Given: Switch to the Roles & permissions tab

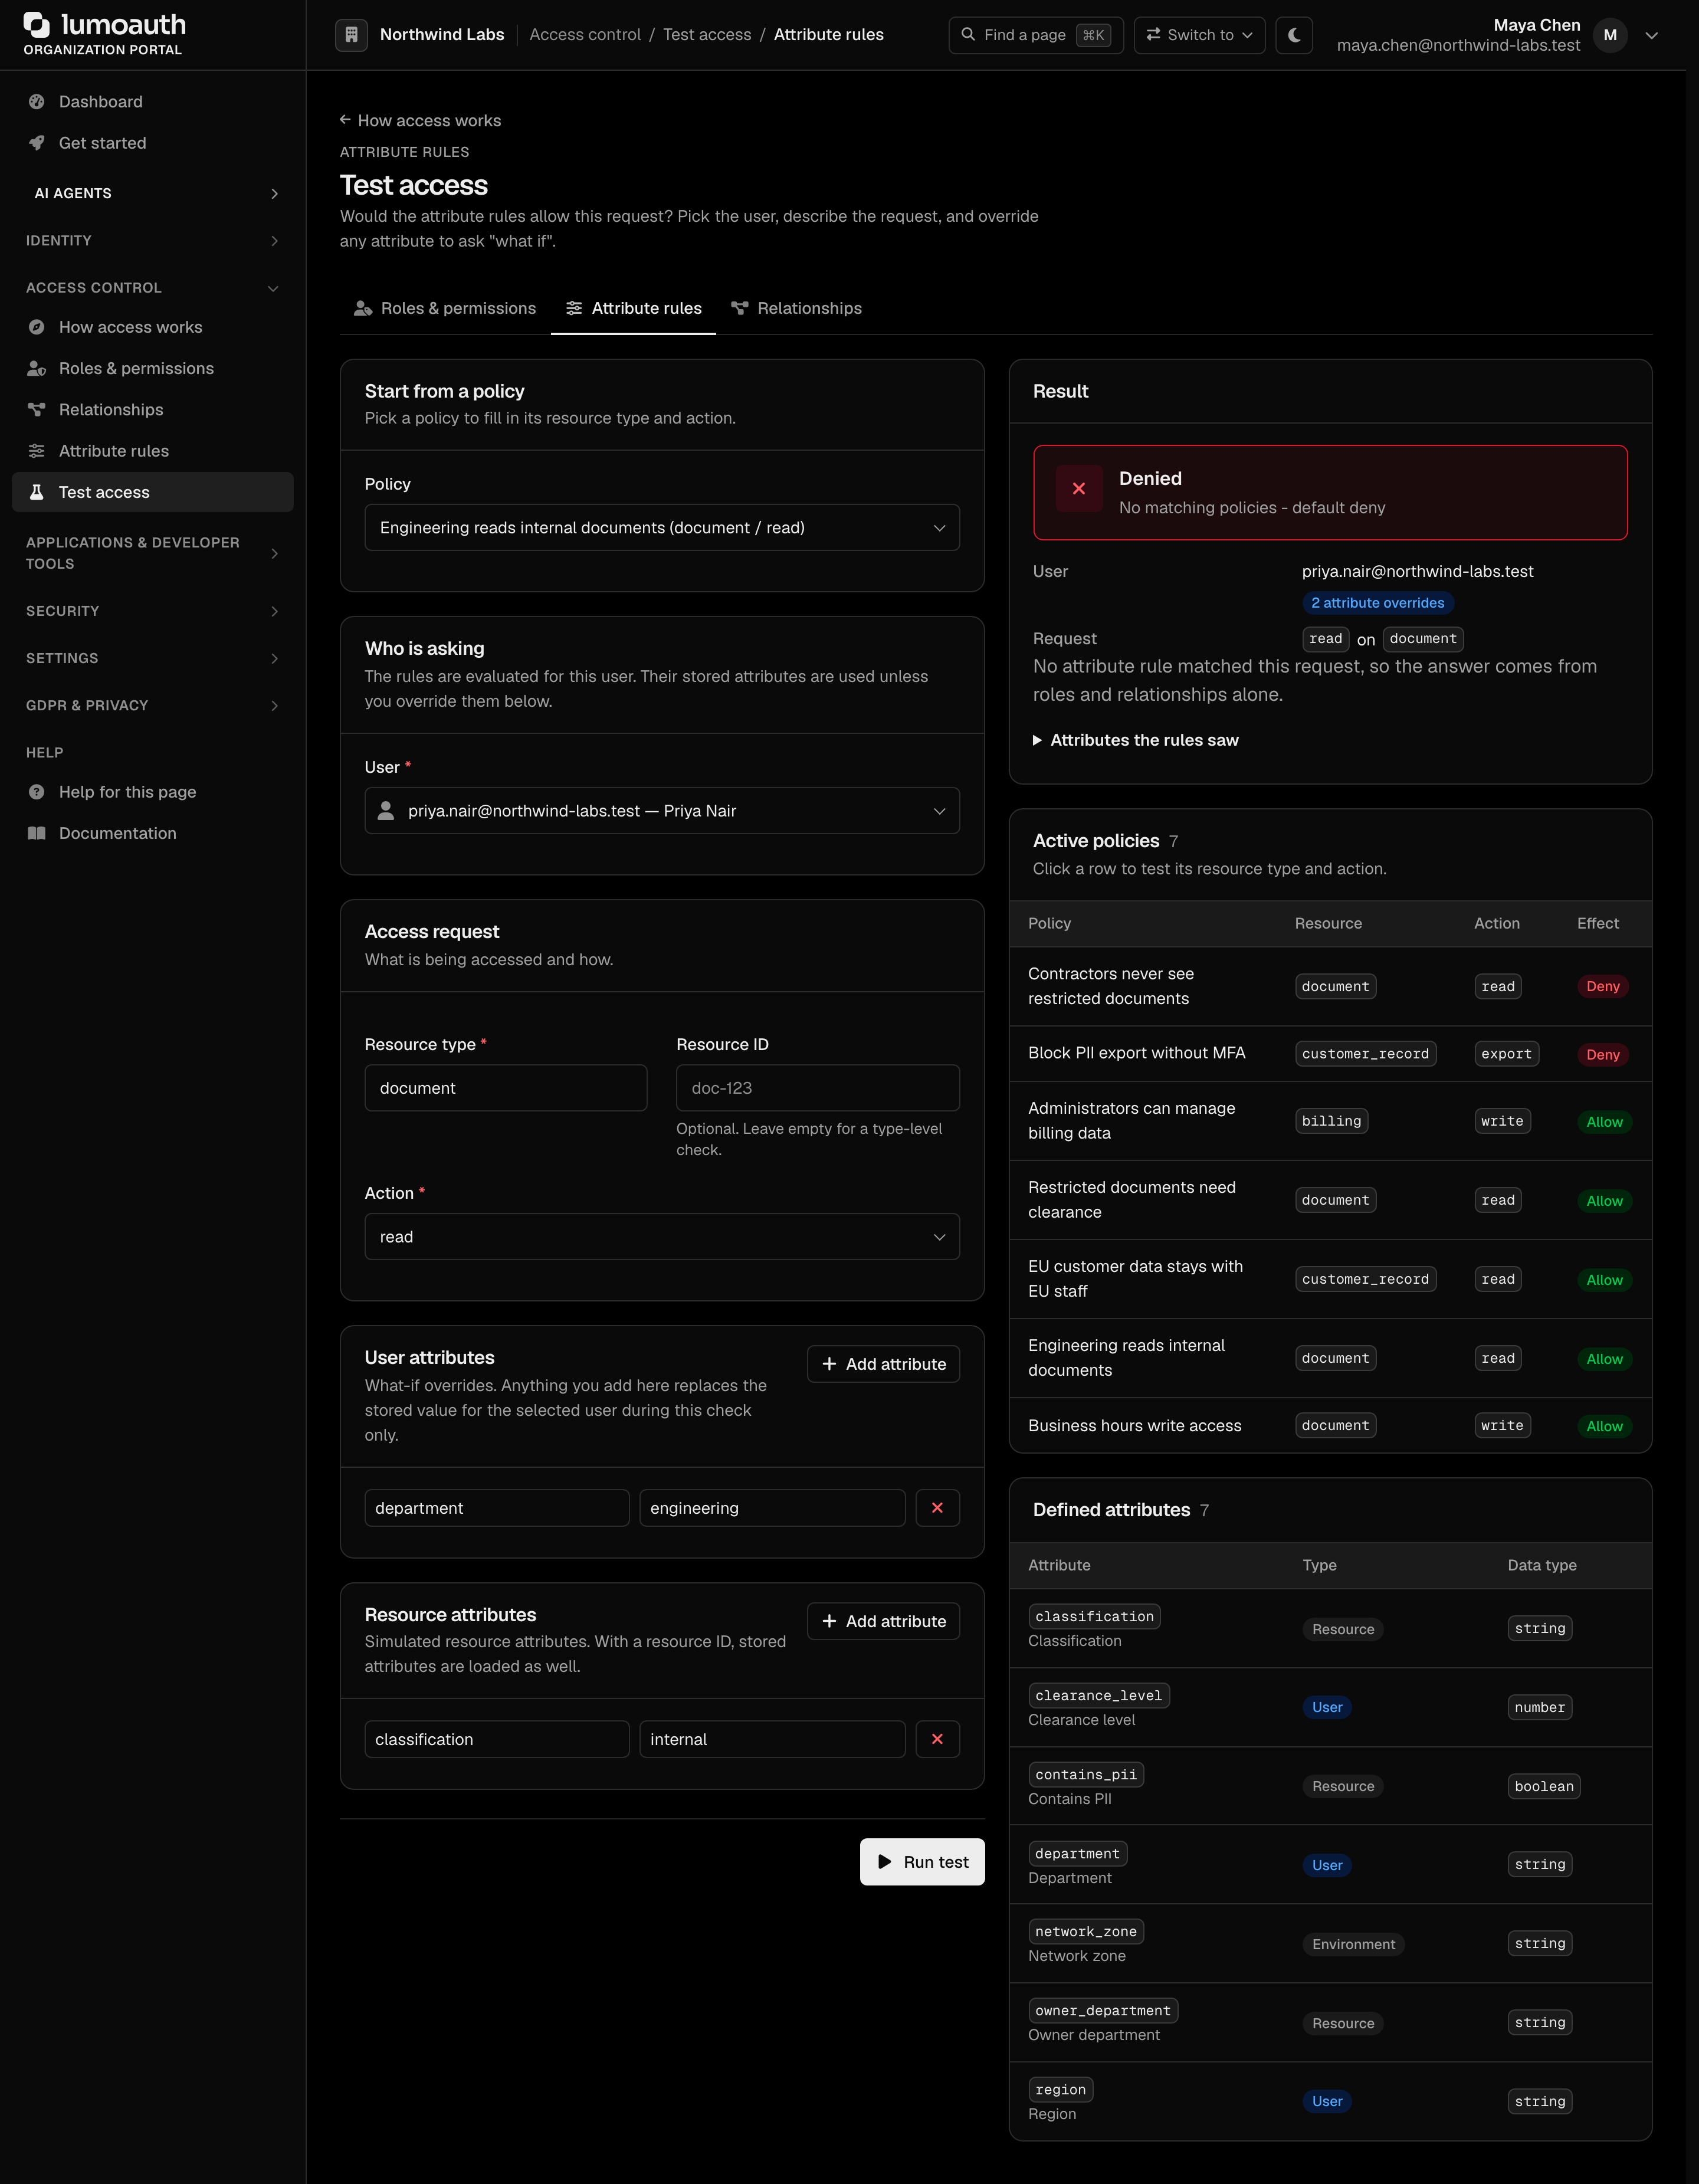Looking at the screenshot, I should [445, 309].
